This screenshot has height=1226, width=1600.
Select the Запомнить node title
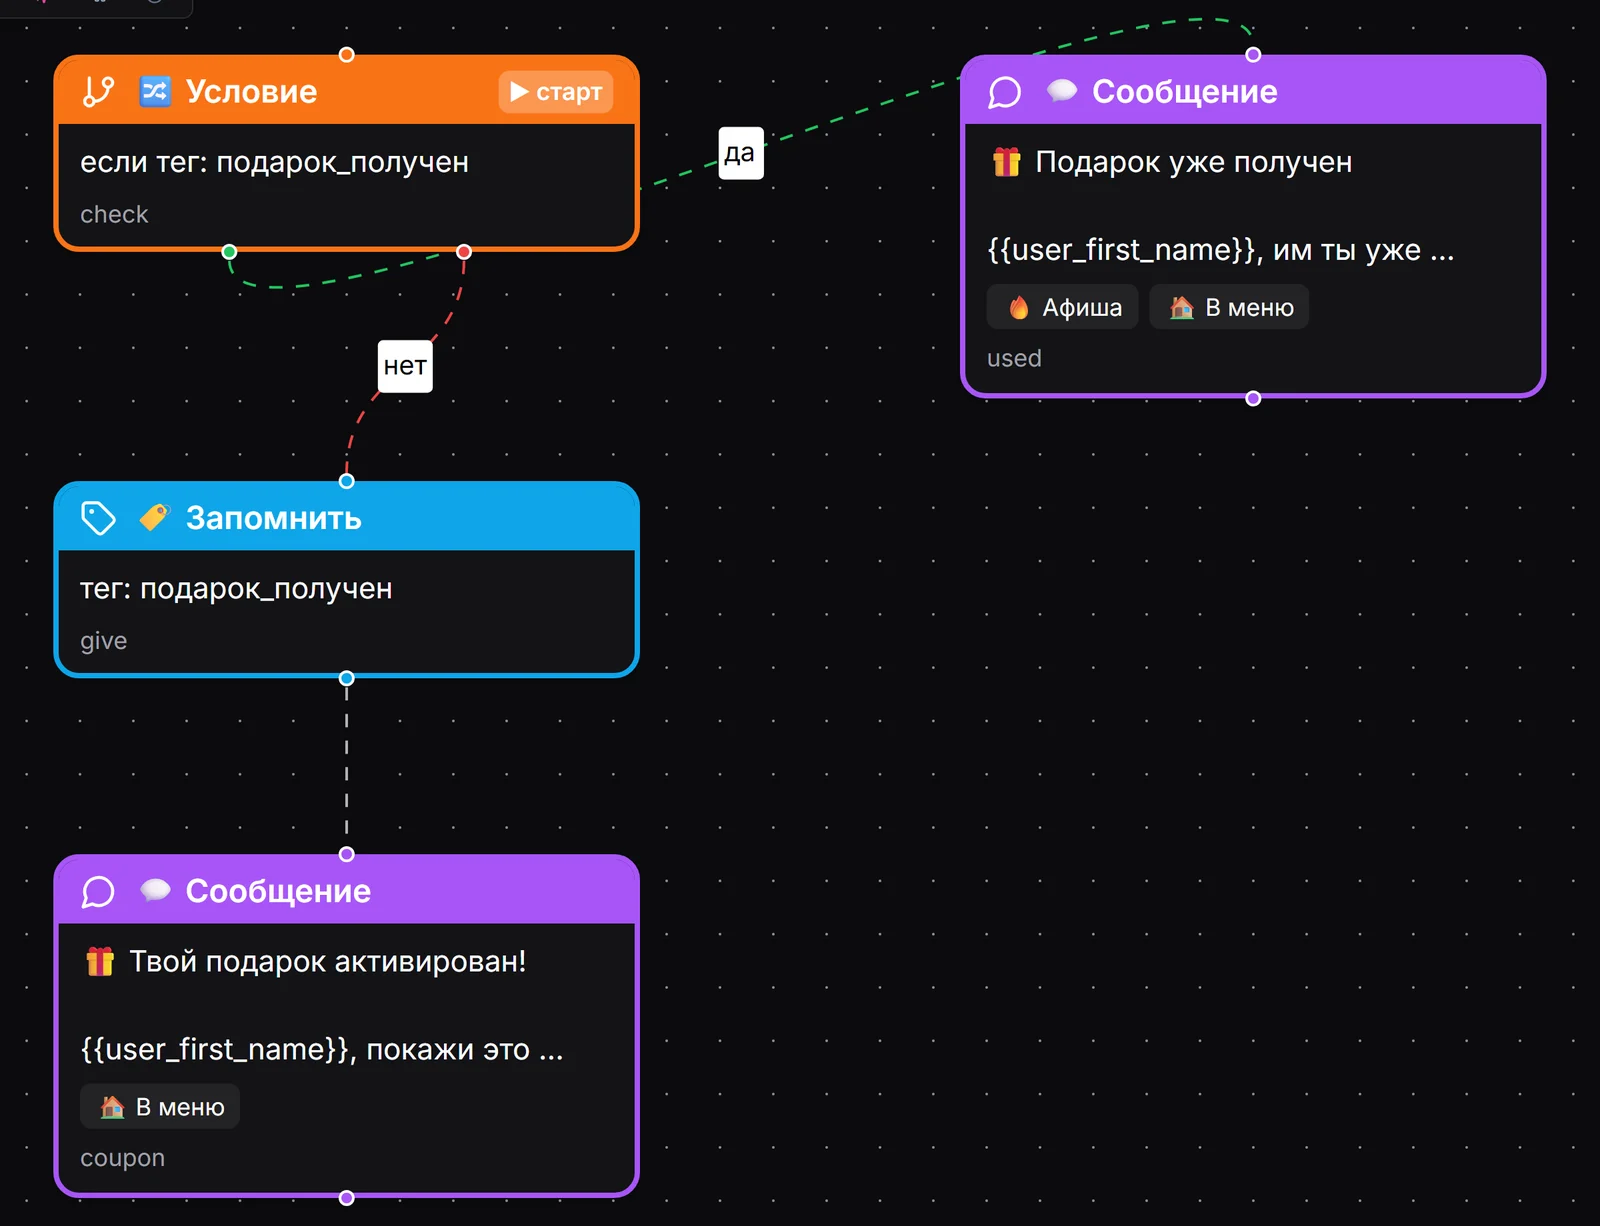(x=273, y=518)
